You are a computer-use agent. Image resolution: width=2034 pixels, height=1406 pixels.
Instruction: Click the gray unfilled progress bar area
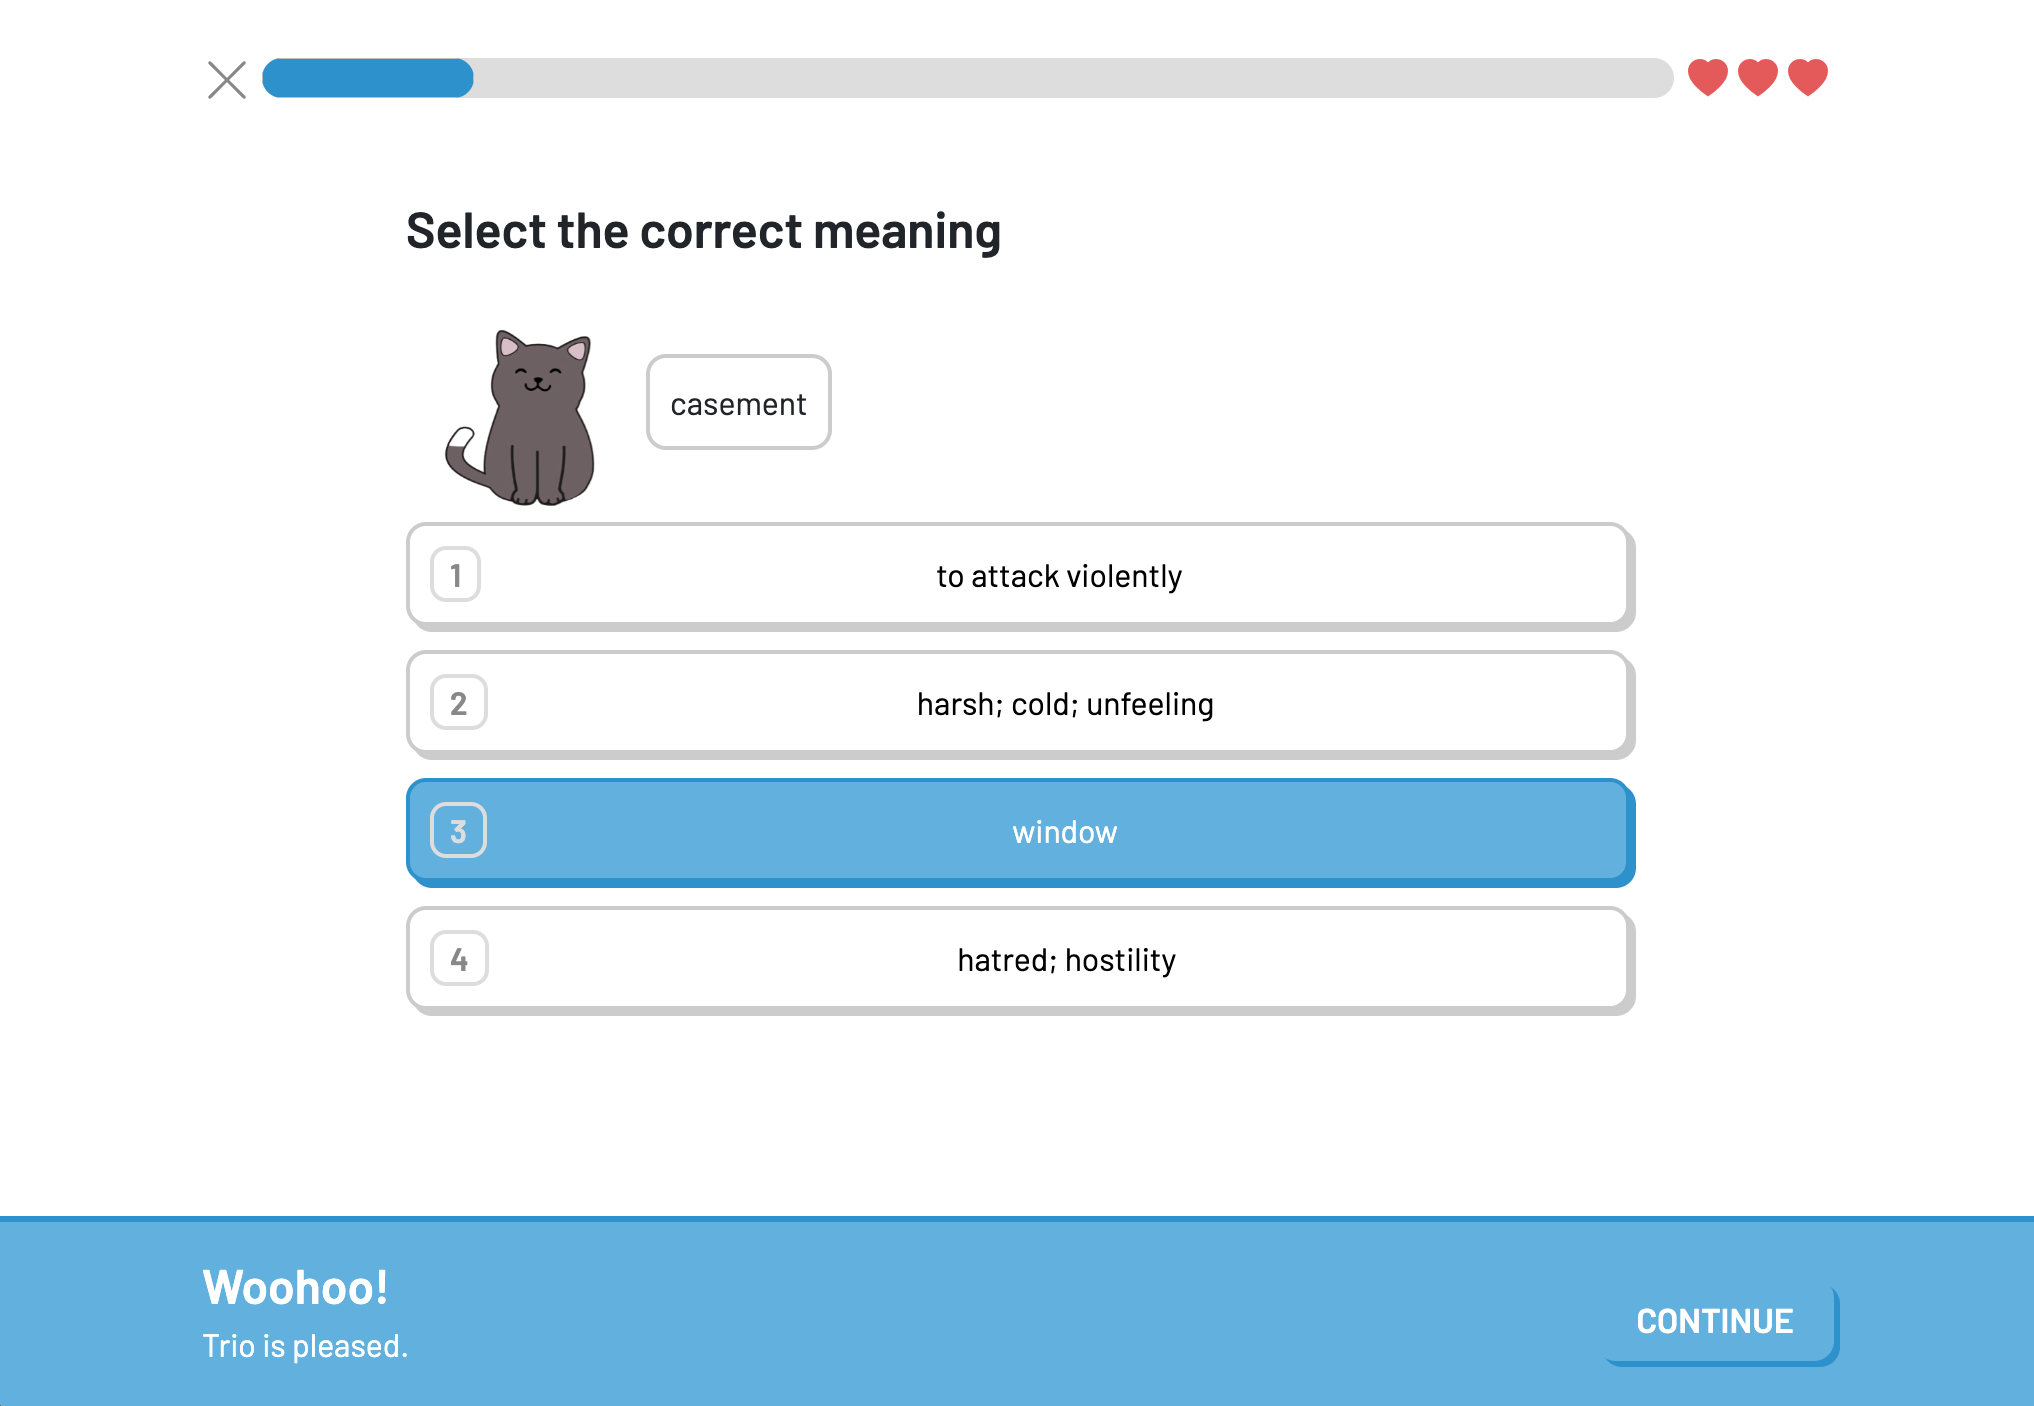1073,78
